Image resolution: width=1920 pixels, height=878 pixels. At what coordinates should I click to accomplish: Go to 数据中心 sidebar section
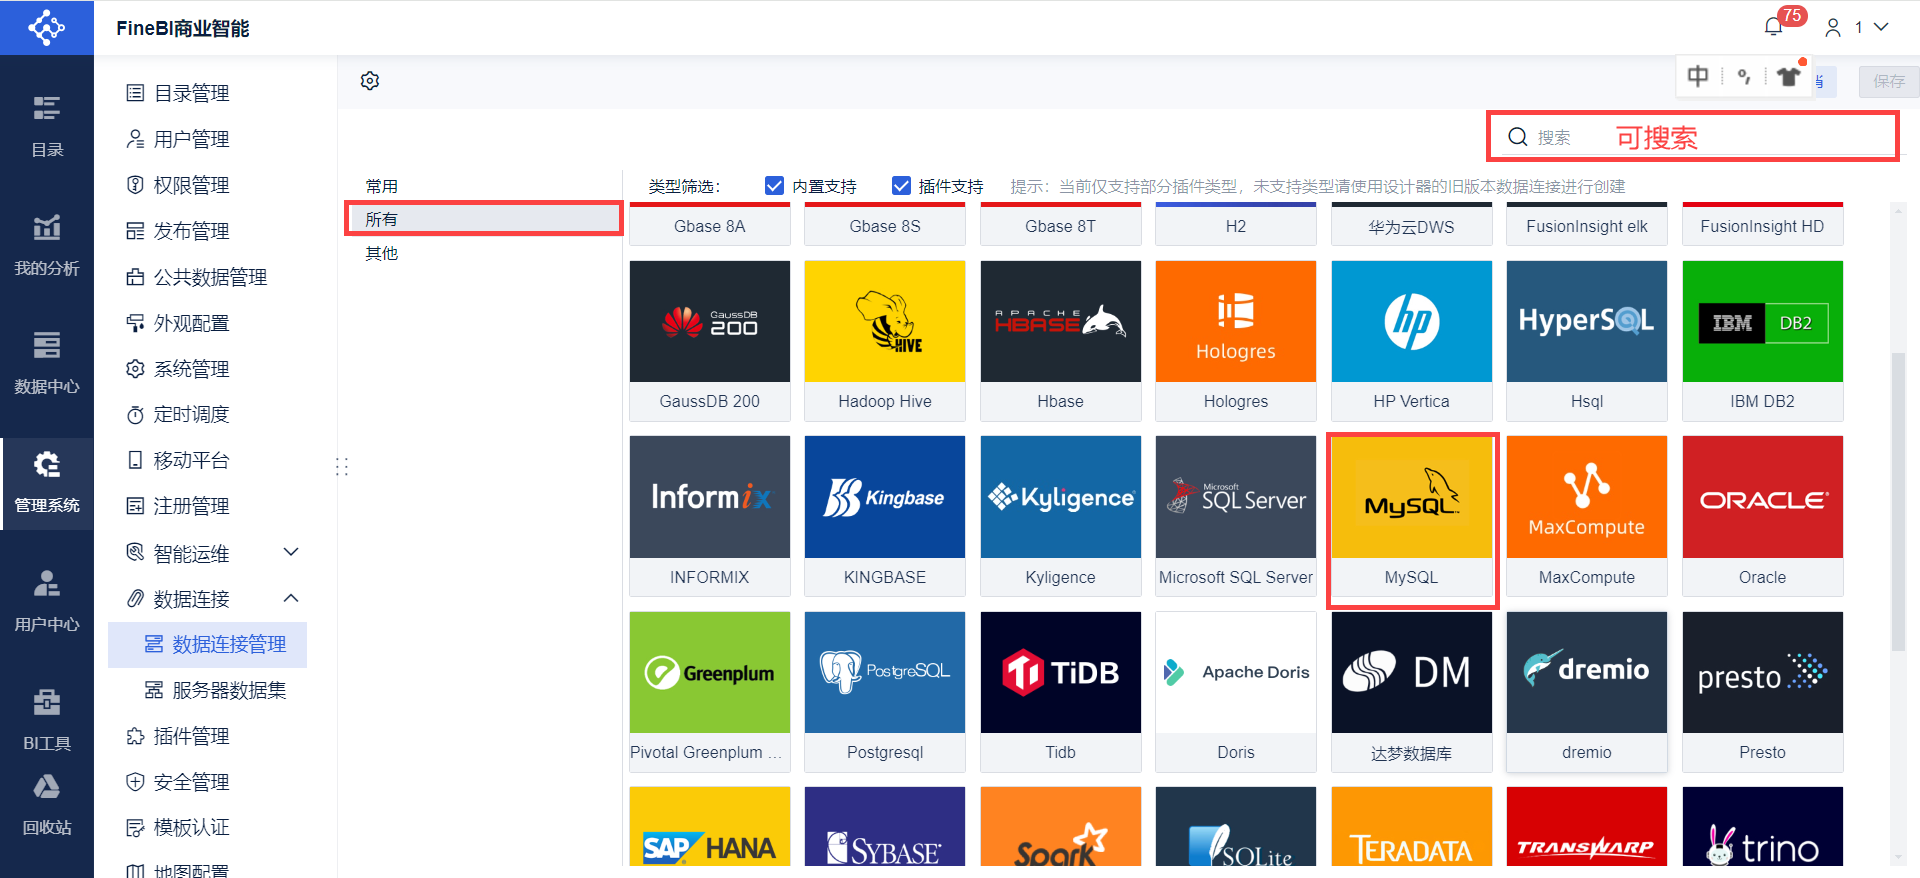(47, 364)
